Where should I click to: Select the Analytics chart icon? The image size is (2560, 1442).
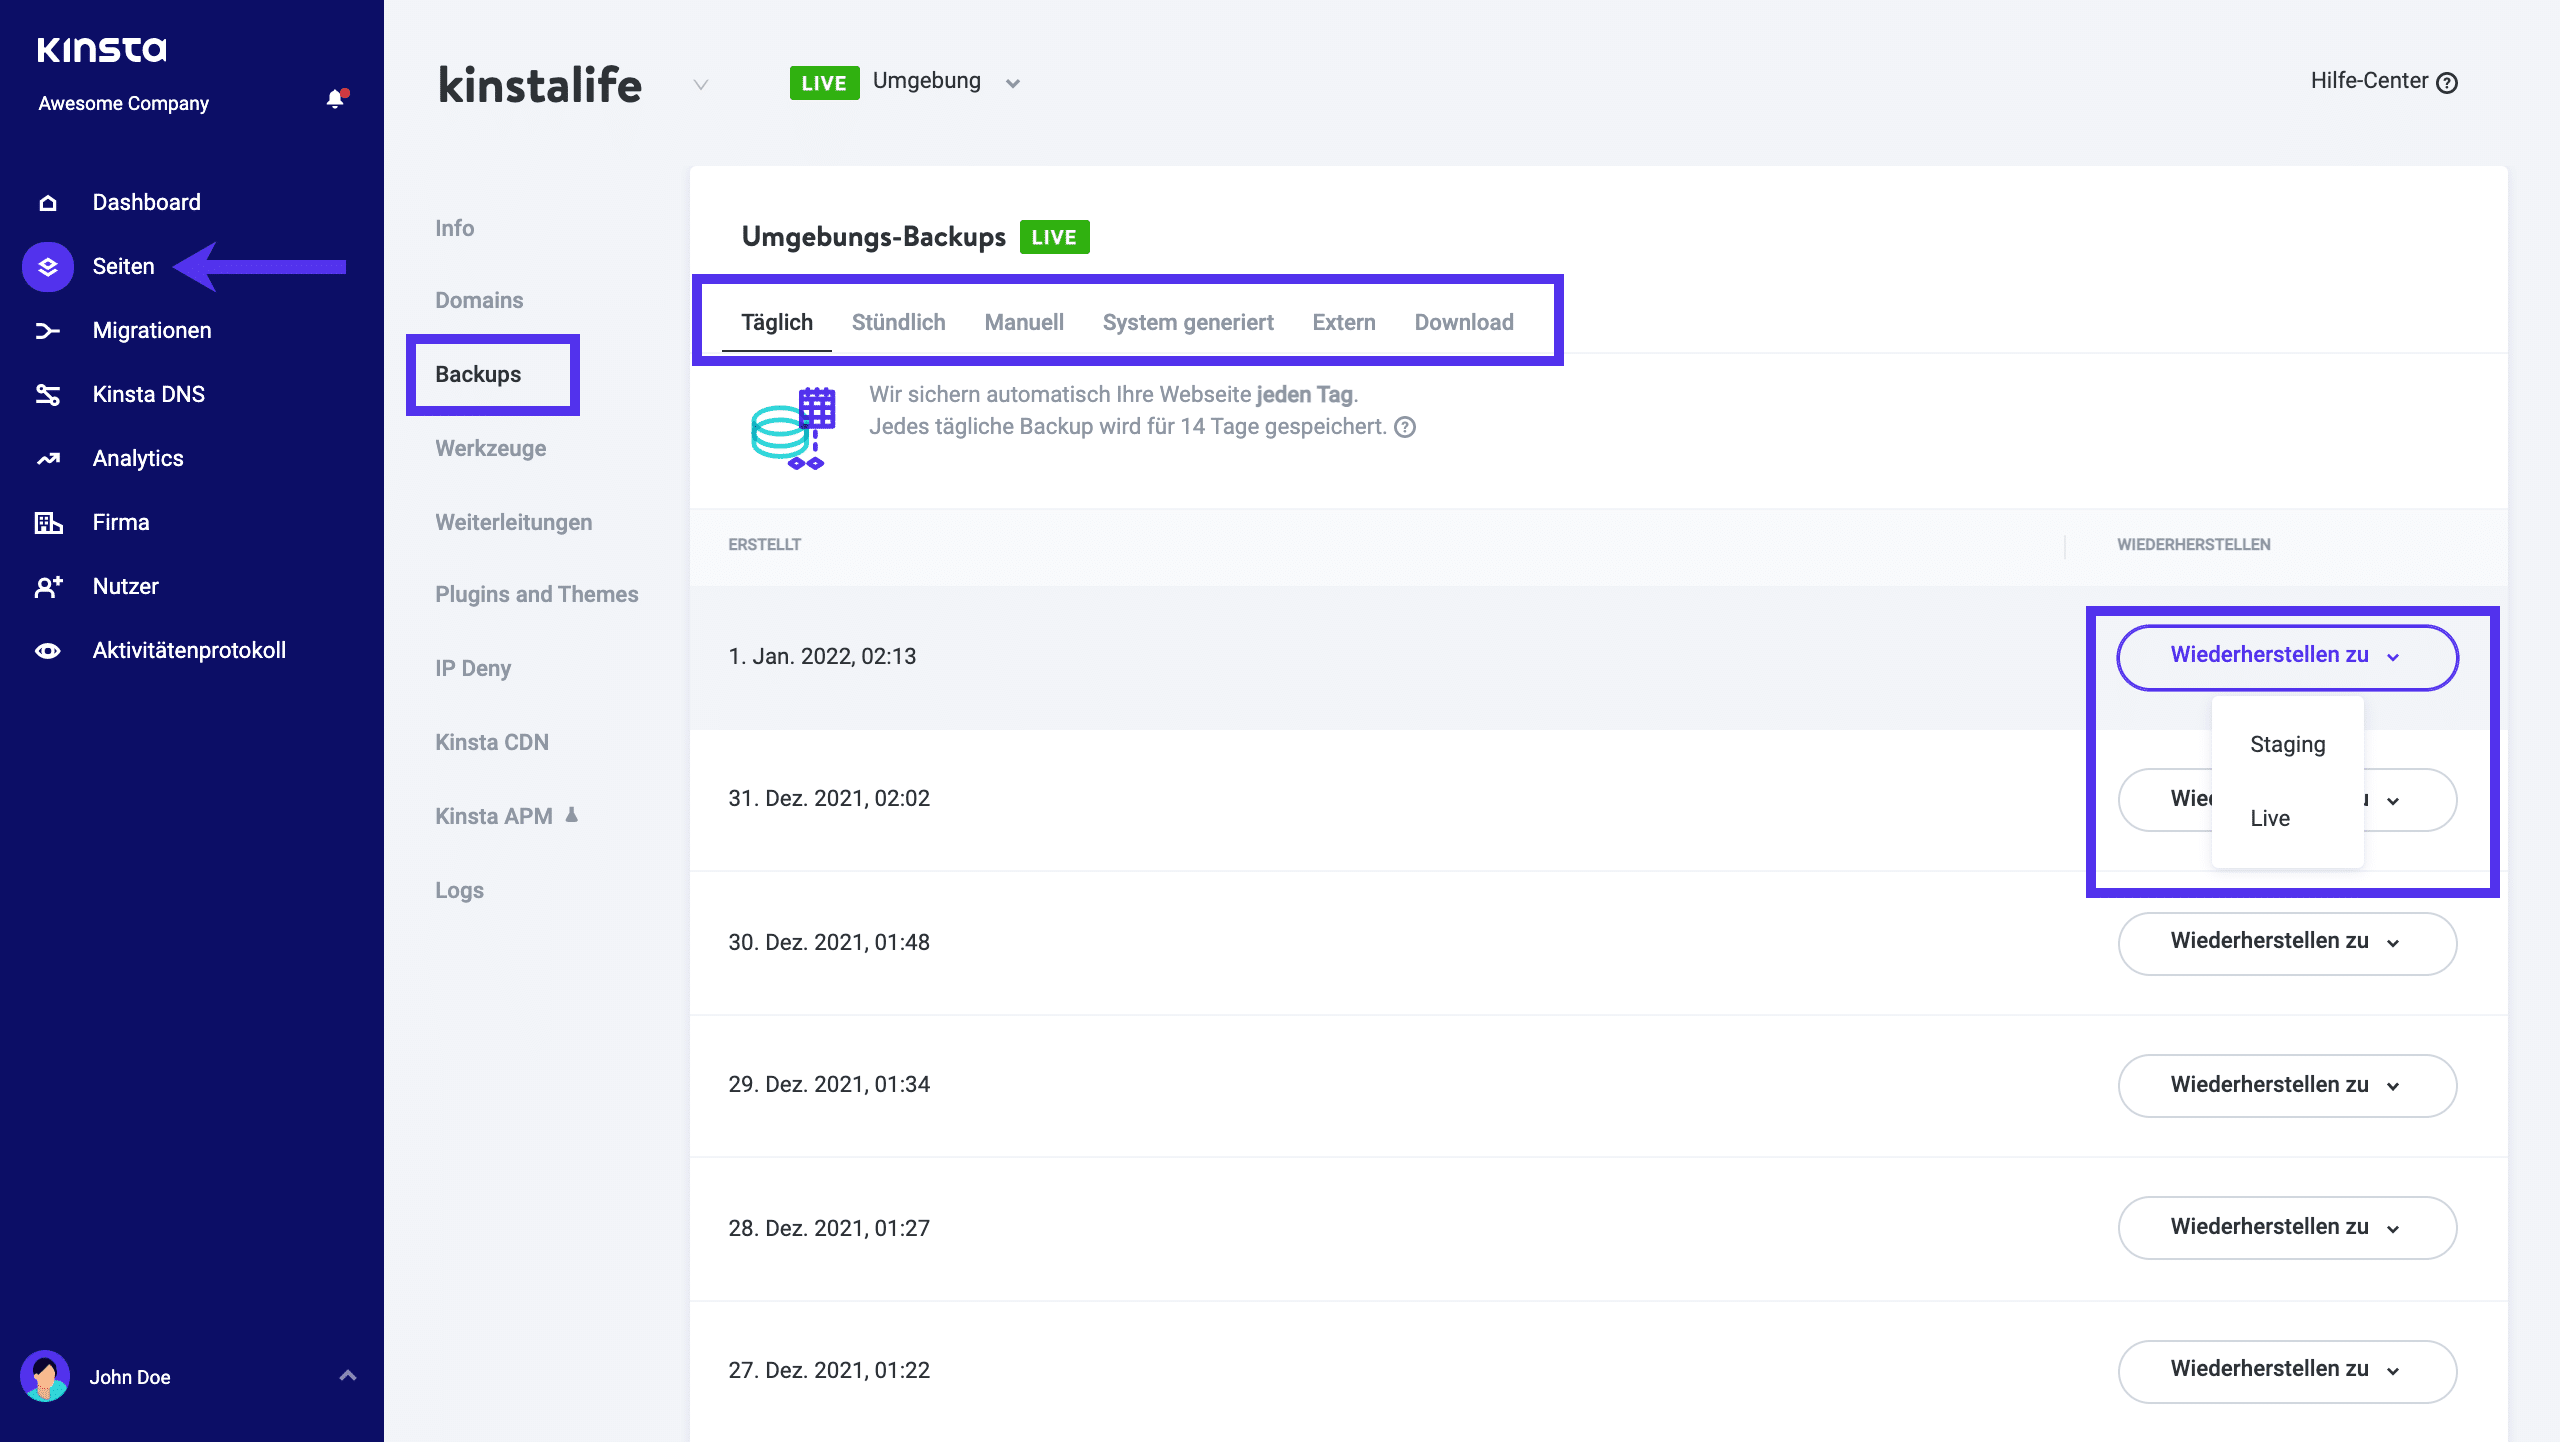47,457
